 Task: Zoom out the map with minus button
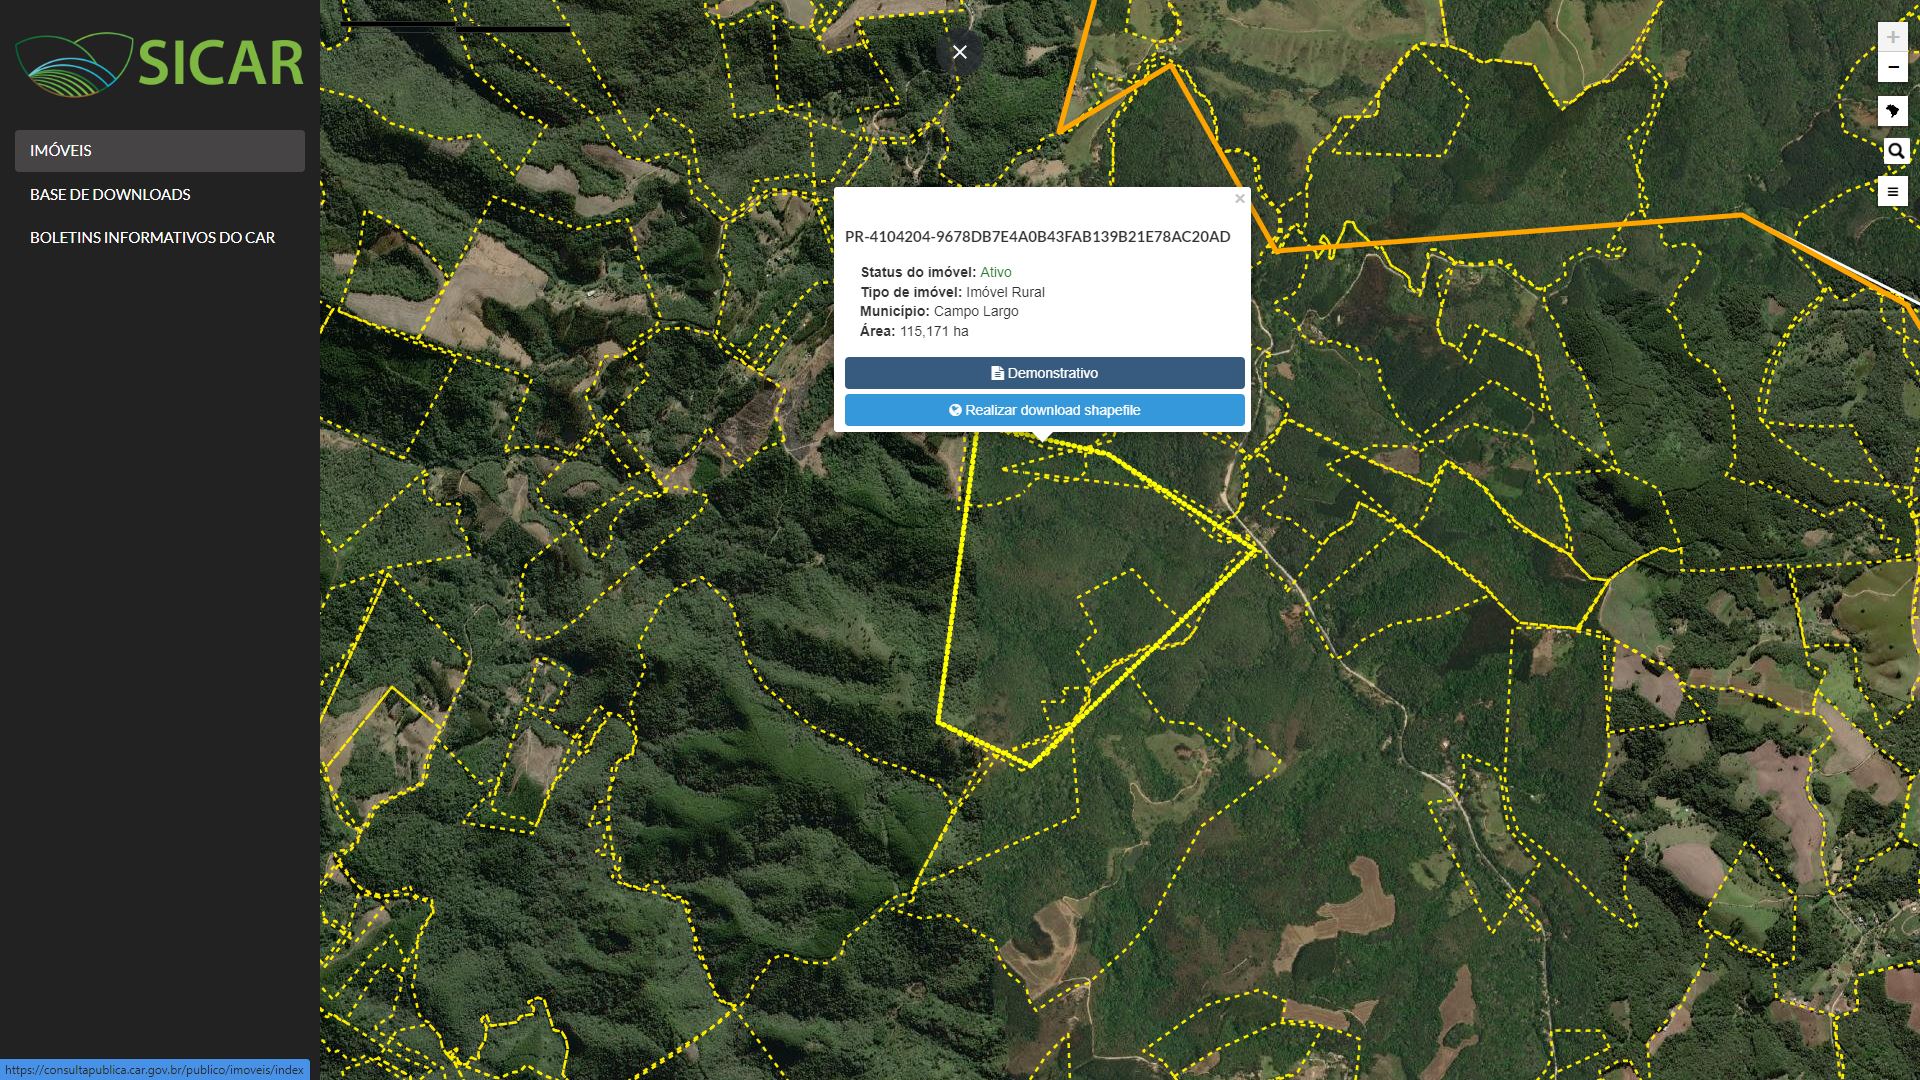[1892, 68]
